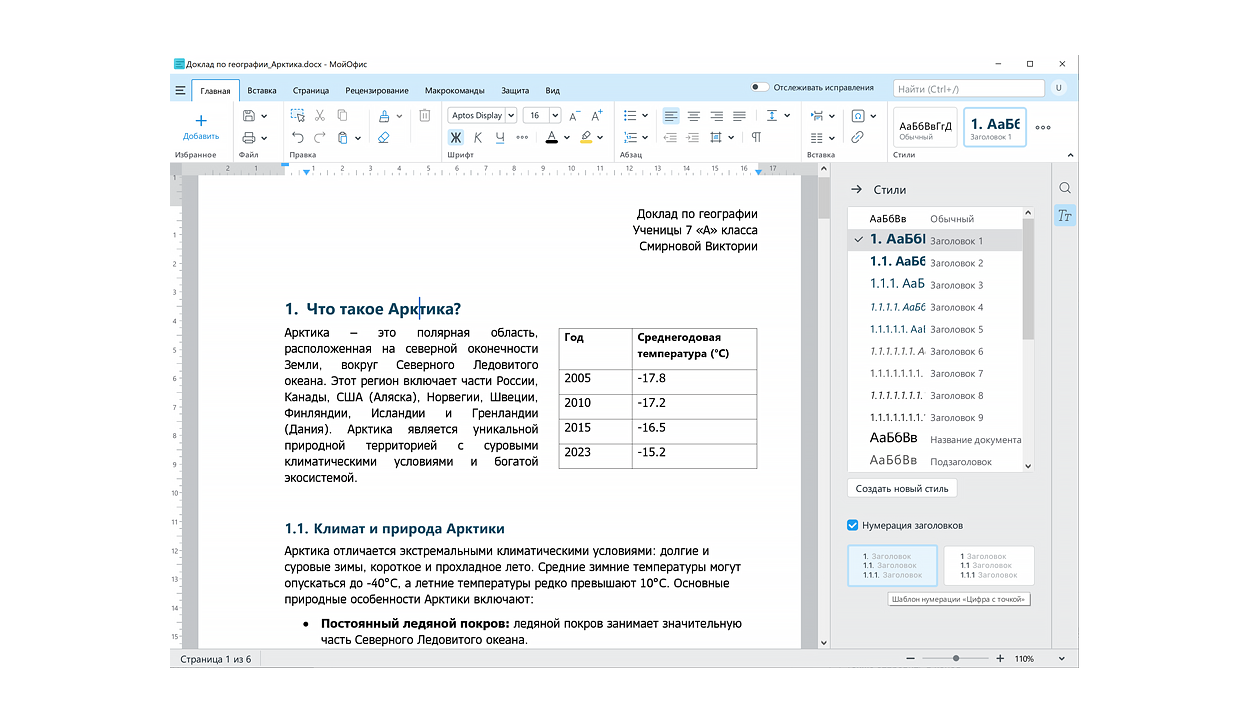
Task: Switch to the Рецензирование tab
Action: pos(377,91)
